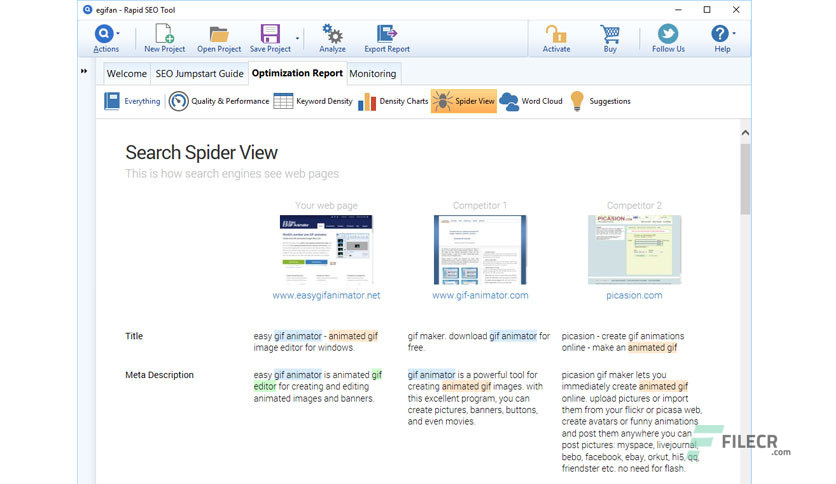Select the Spider View button
The image size is (836, 484).
pyautogui.click(x=463, y=101)
